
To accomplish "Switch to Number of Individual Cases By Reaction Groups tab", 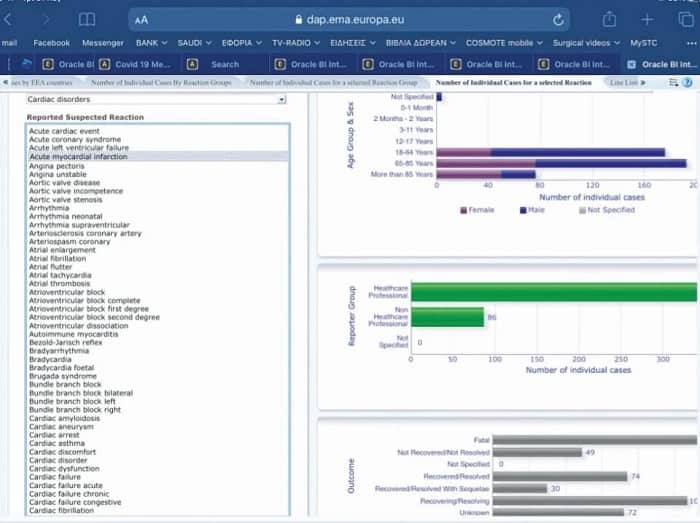I will pos(163,82).
